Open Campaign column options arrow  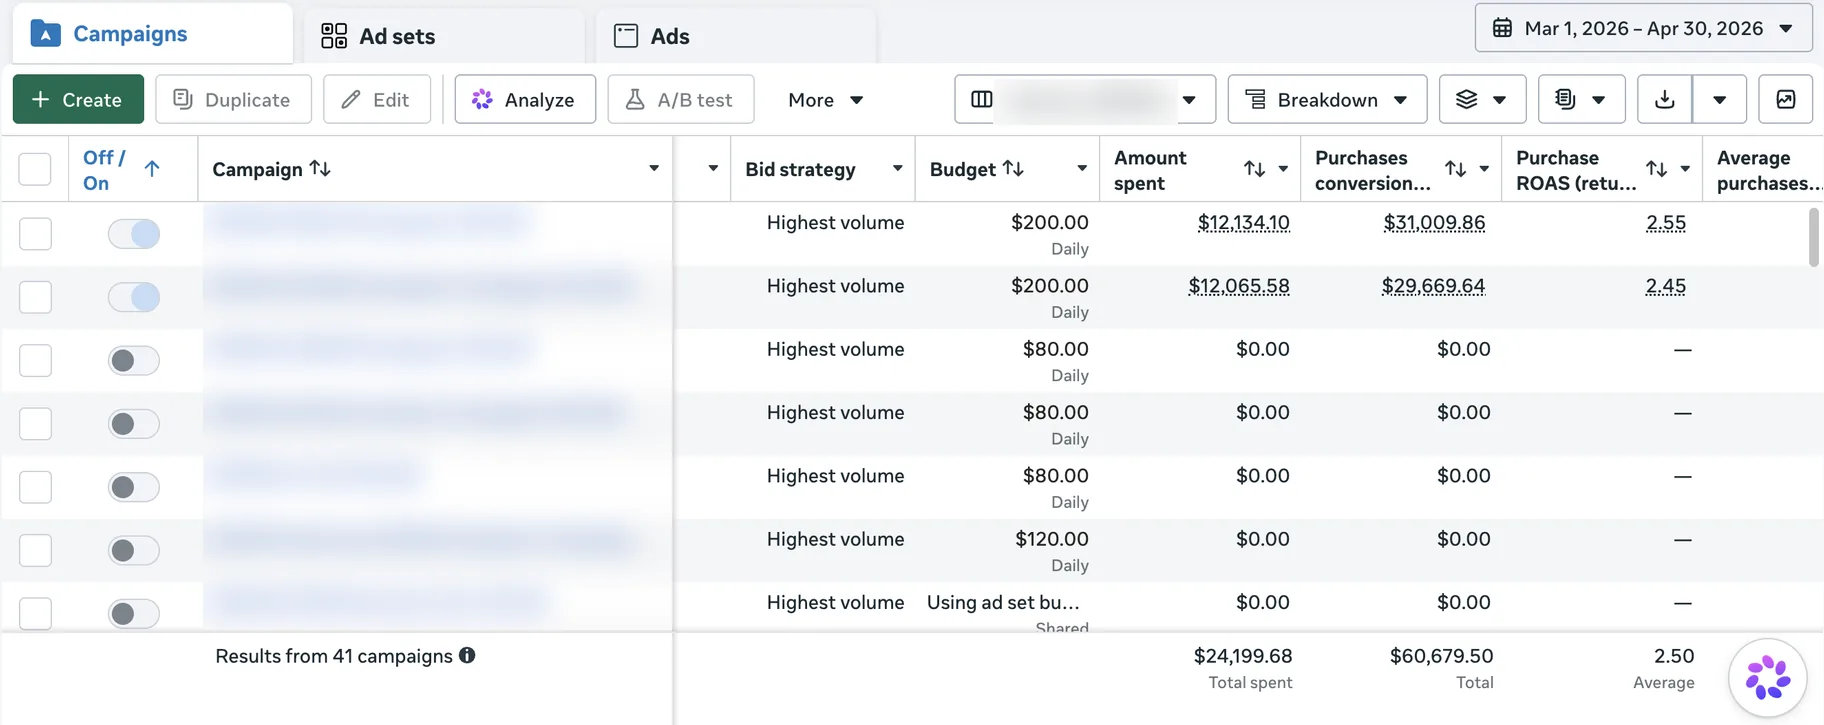pyautogui.click(x=654, y=168)
